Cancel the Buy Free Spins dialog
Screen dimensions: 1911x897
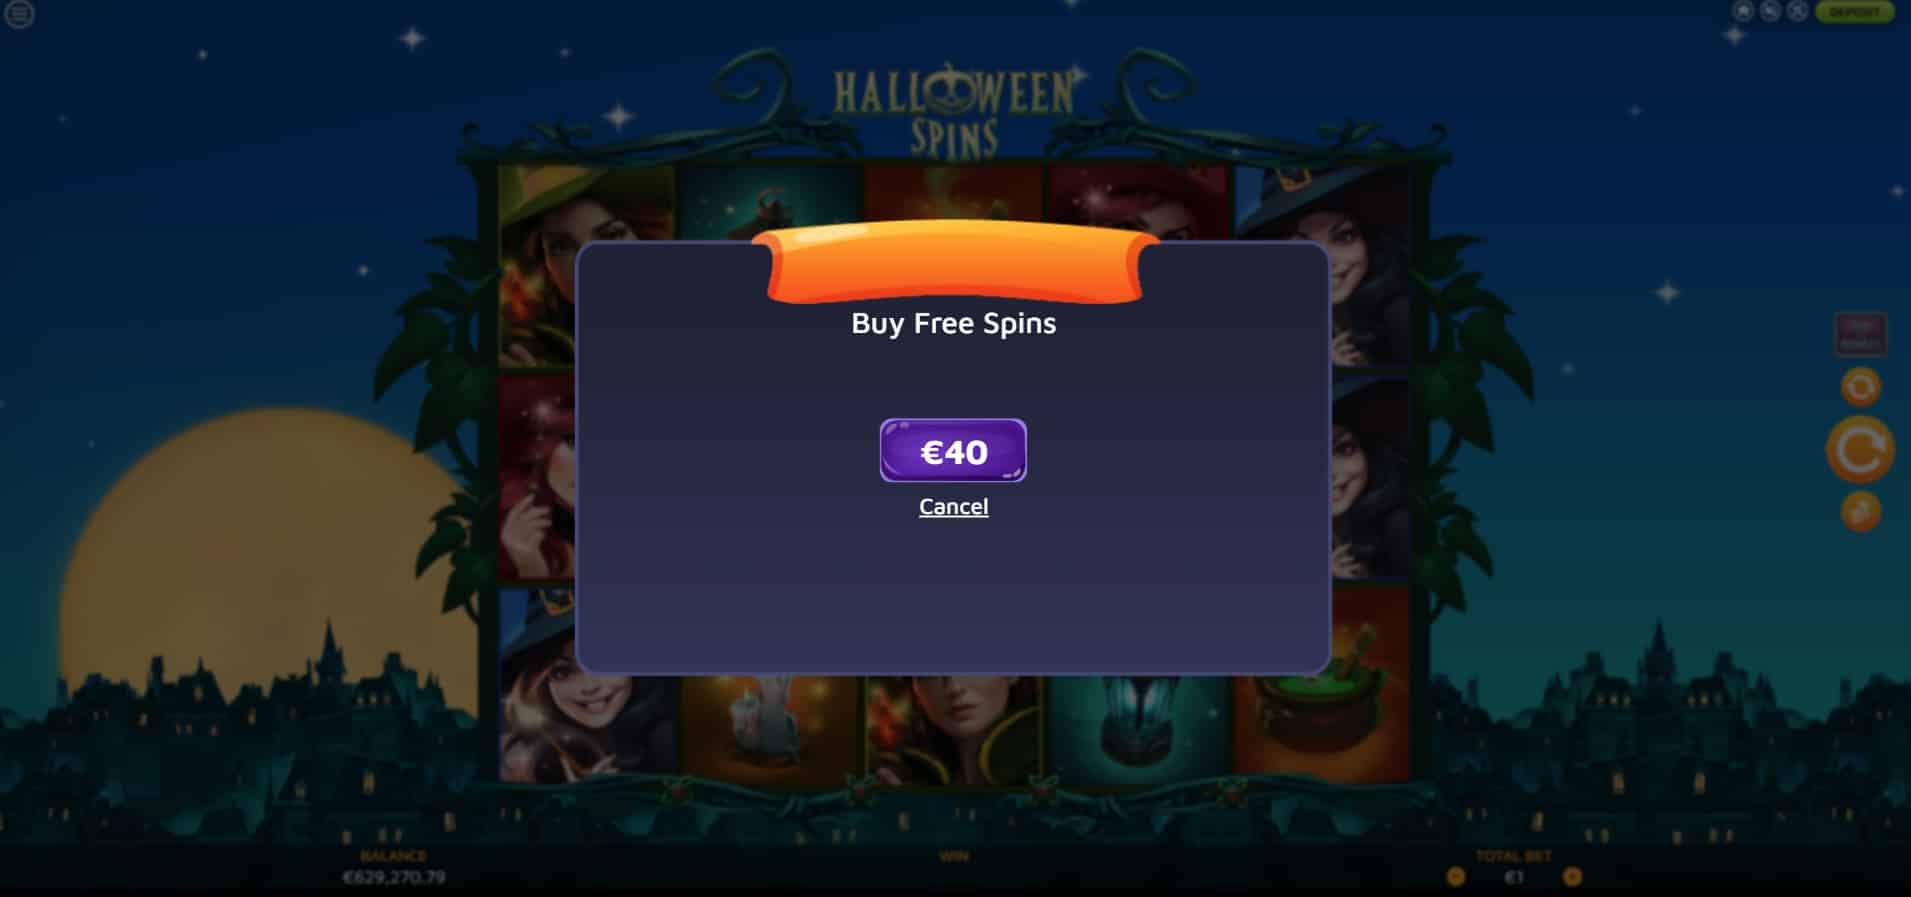tap(954, 507)
